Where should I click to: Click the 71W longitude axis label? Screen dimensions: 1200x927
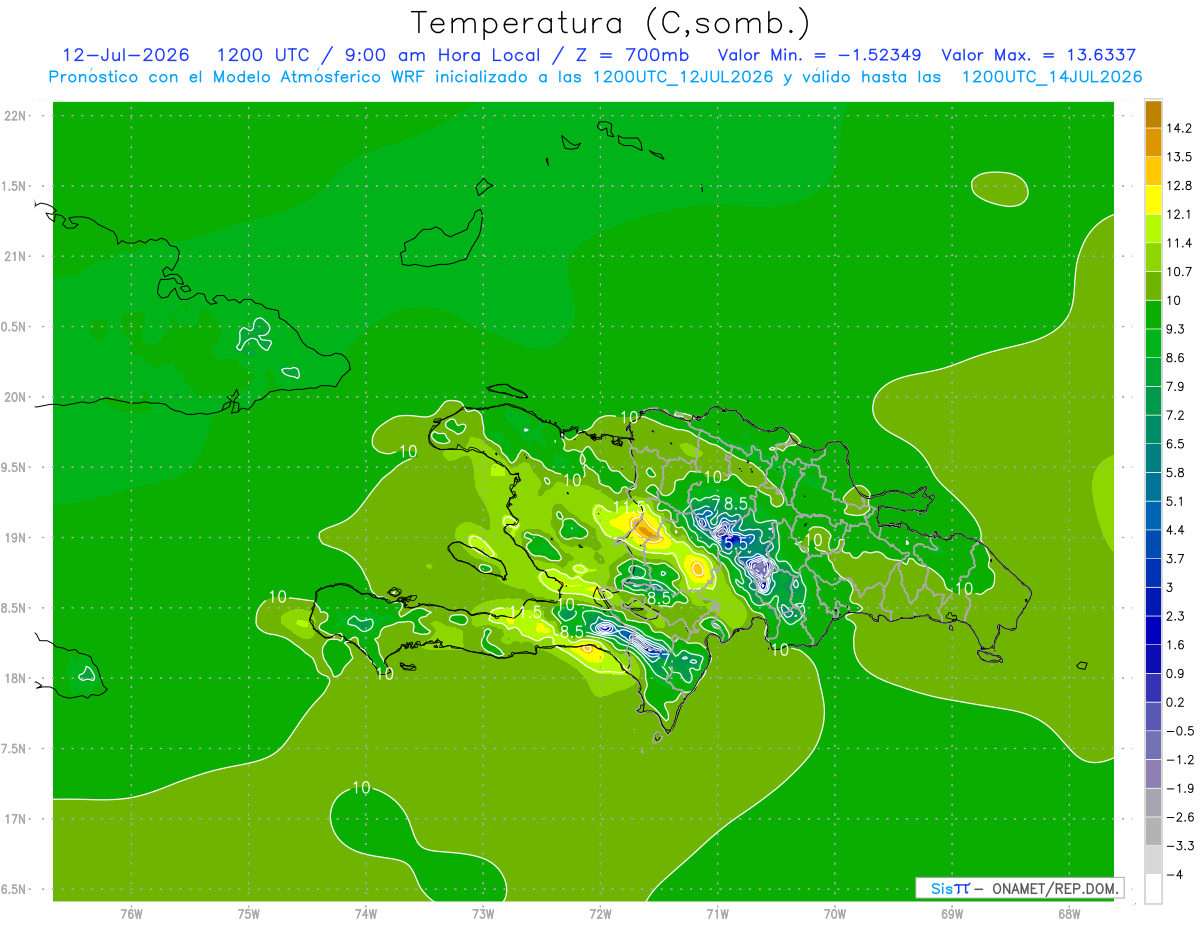pos(717,914)
